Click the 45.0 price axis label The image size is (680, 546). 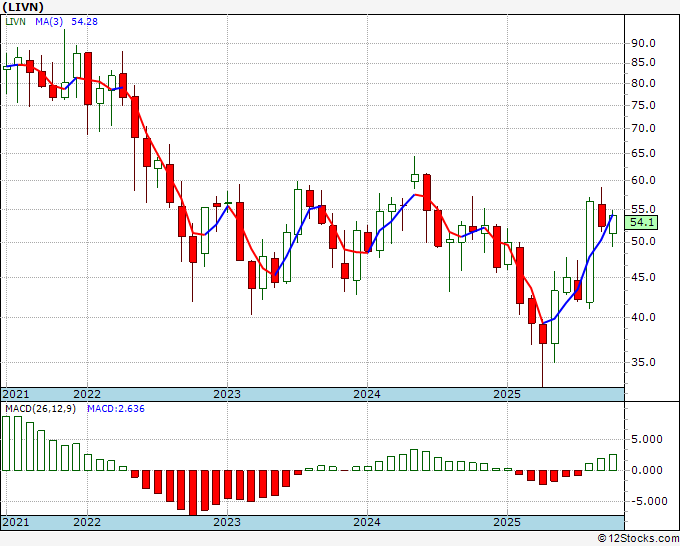(643, 277)
